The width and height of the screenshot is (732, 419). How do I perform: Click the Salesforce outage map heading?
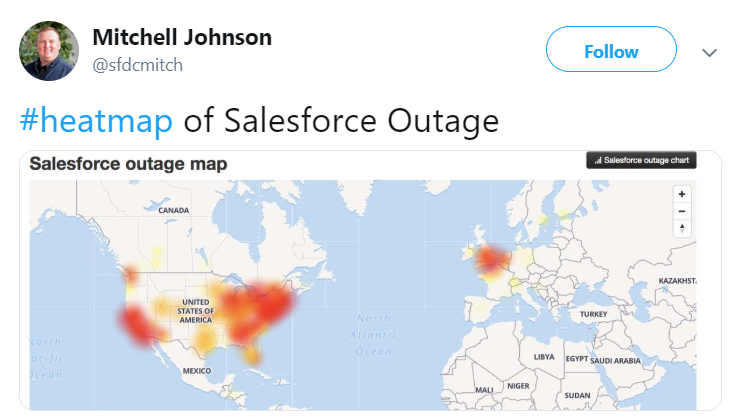[x=128, y=164]
